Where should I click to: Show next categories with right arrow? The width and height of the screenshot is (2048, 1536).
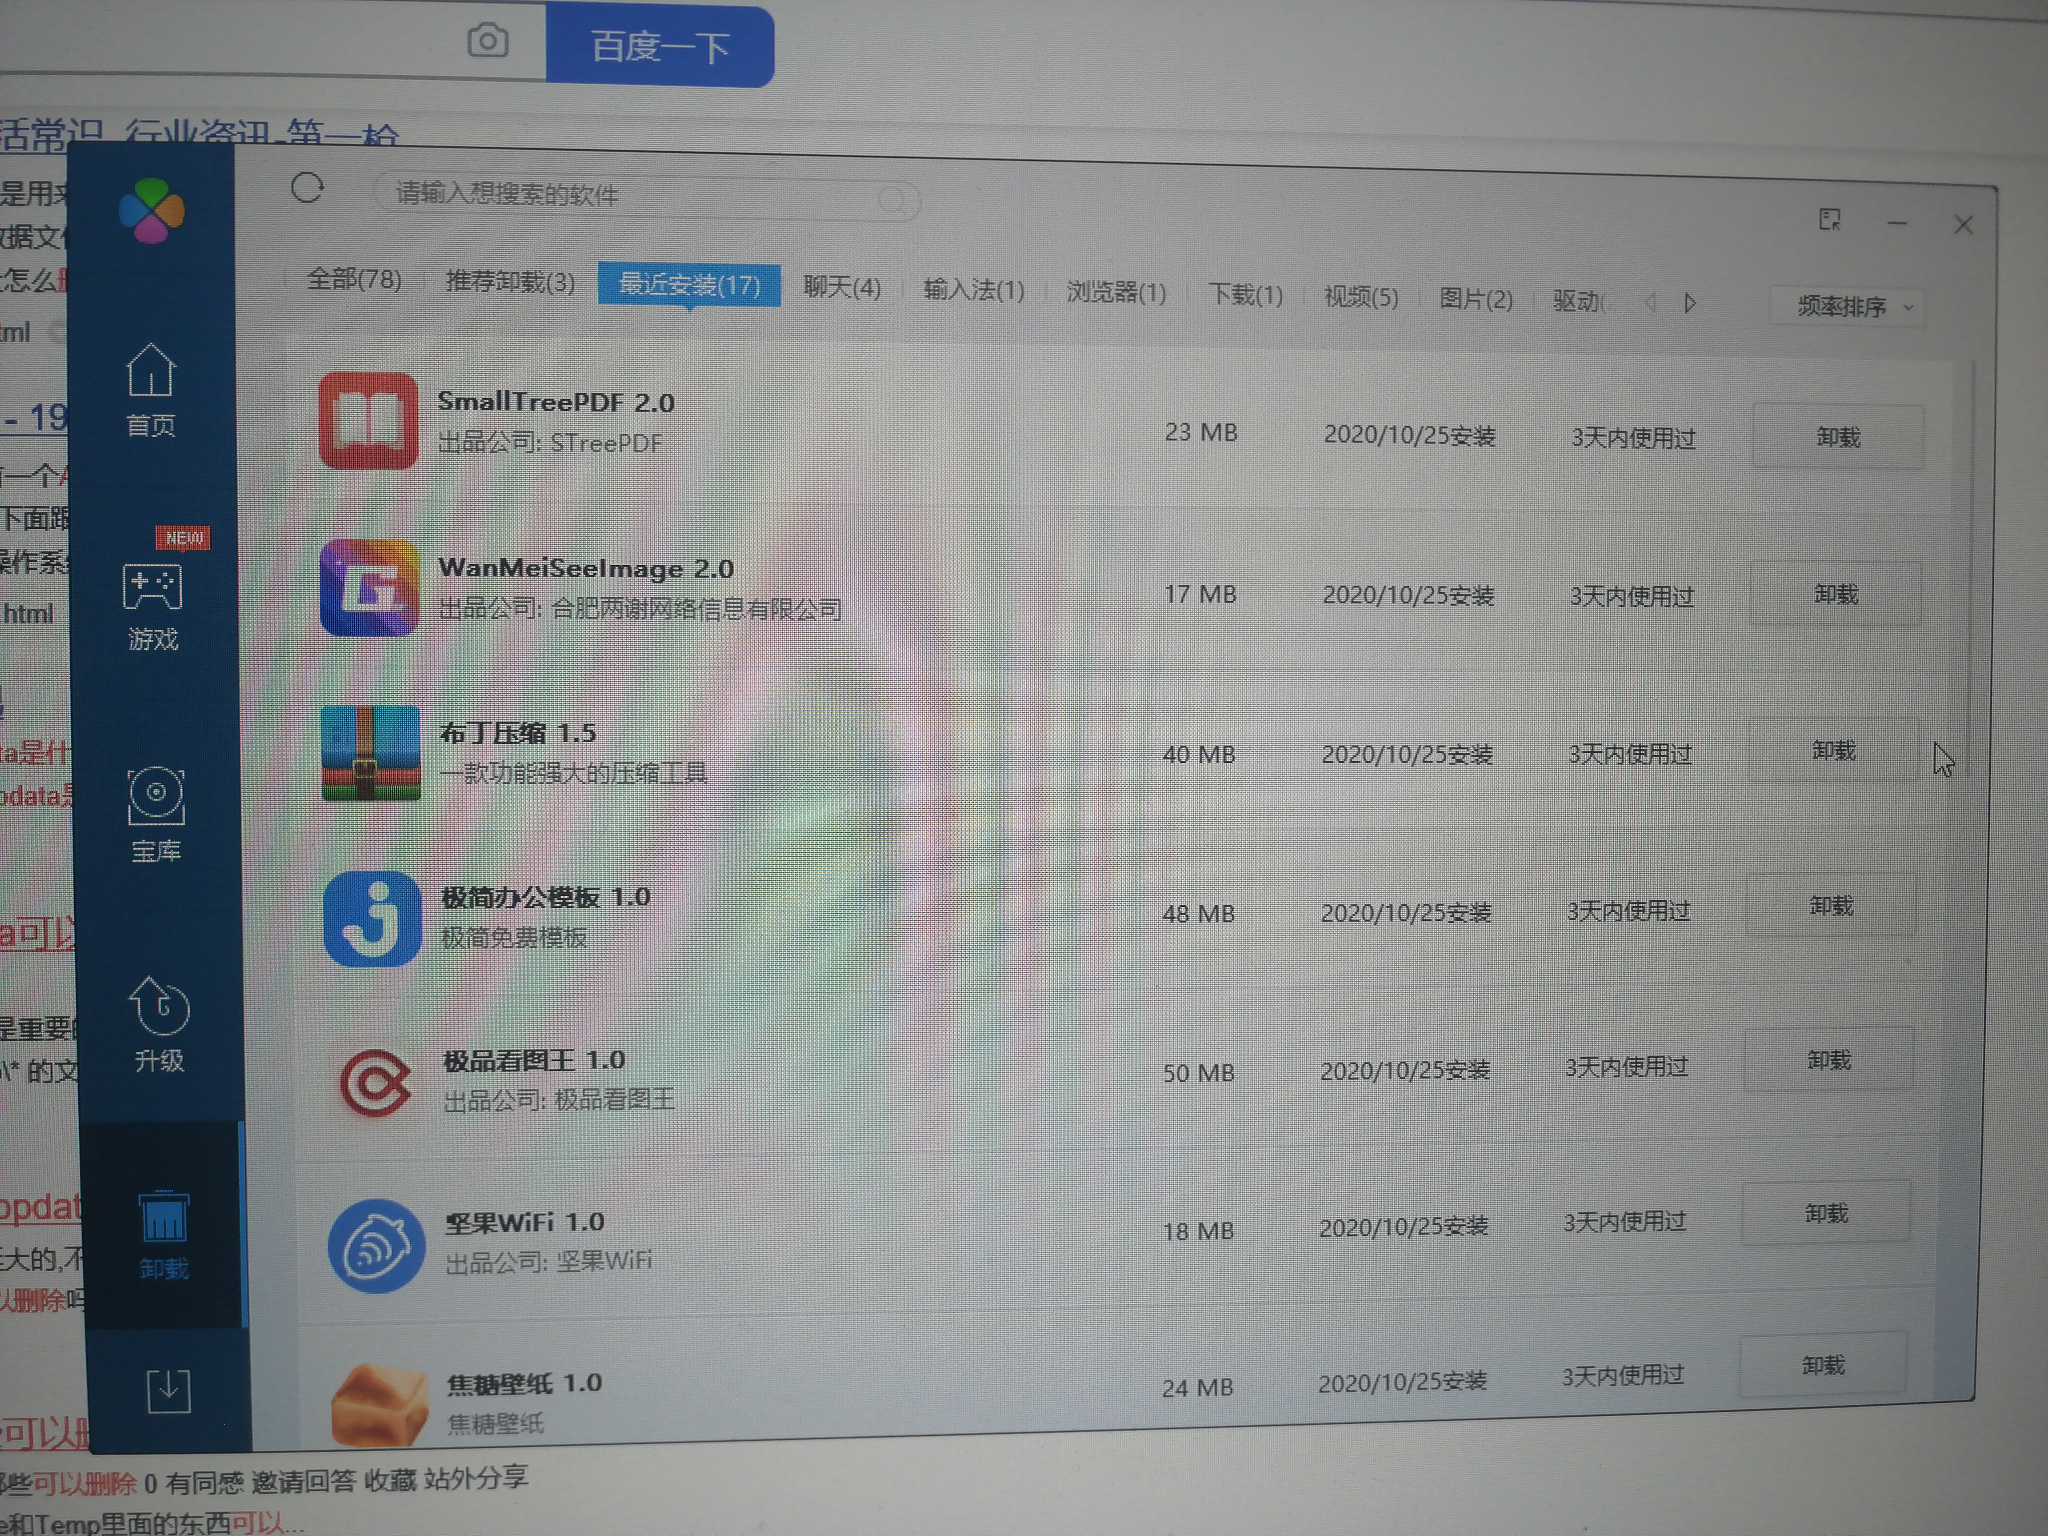point(1690,302)
